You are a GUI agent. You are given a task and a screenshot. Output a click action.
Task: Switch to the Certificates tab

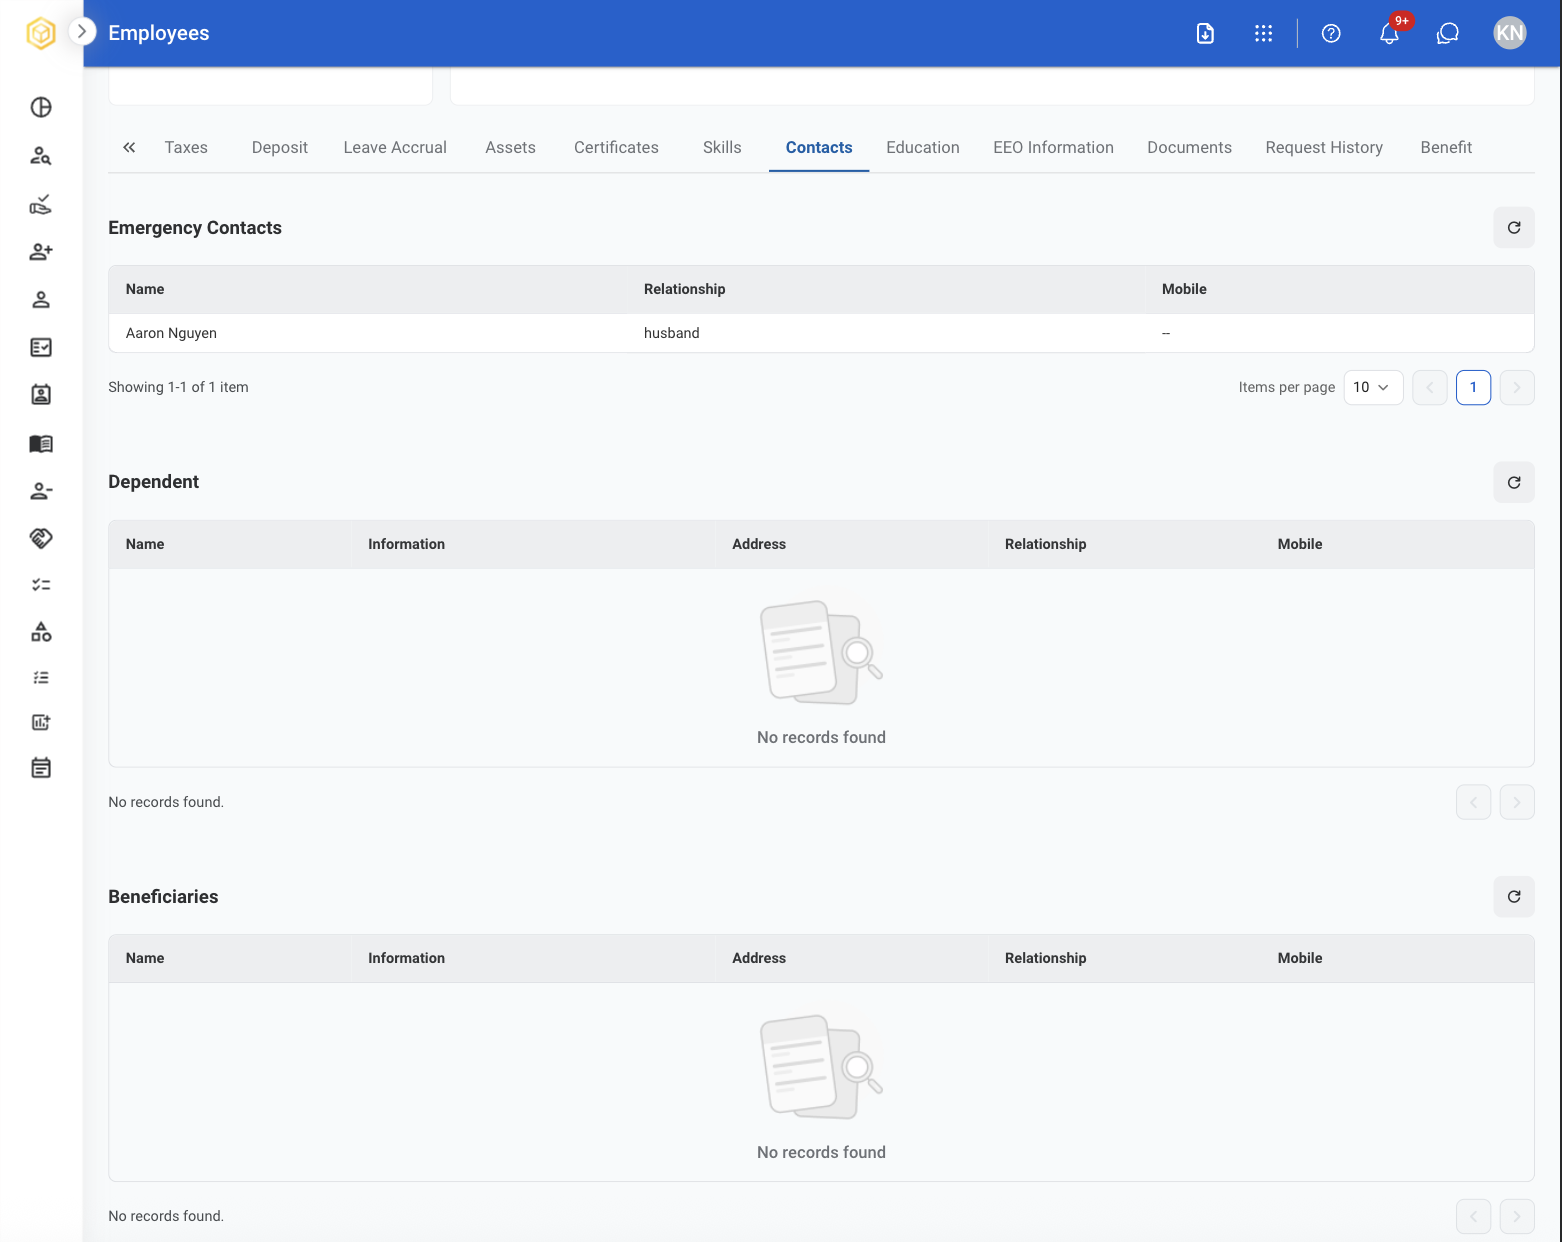[x=616, y=147]
